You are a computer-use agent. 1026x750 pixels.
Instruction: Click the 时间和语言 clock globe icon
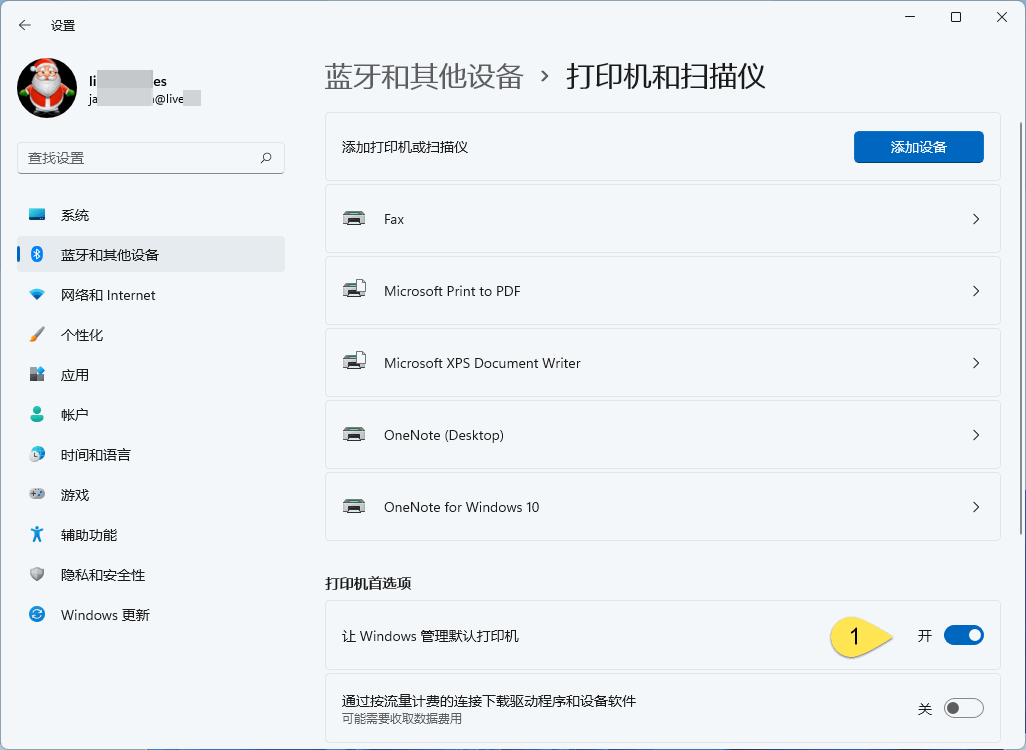pos(37,454)
